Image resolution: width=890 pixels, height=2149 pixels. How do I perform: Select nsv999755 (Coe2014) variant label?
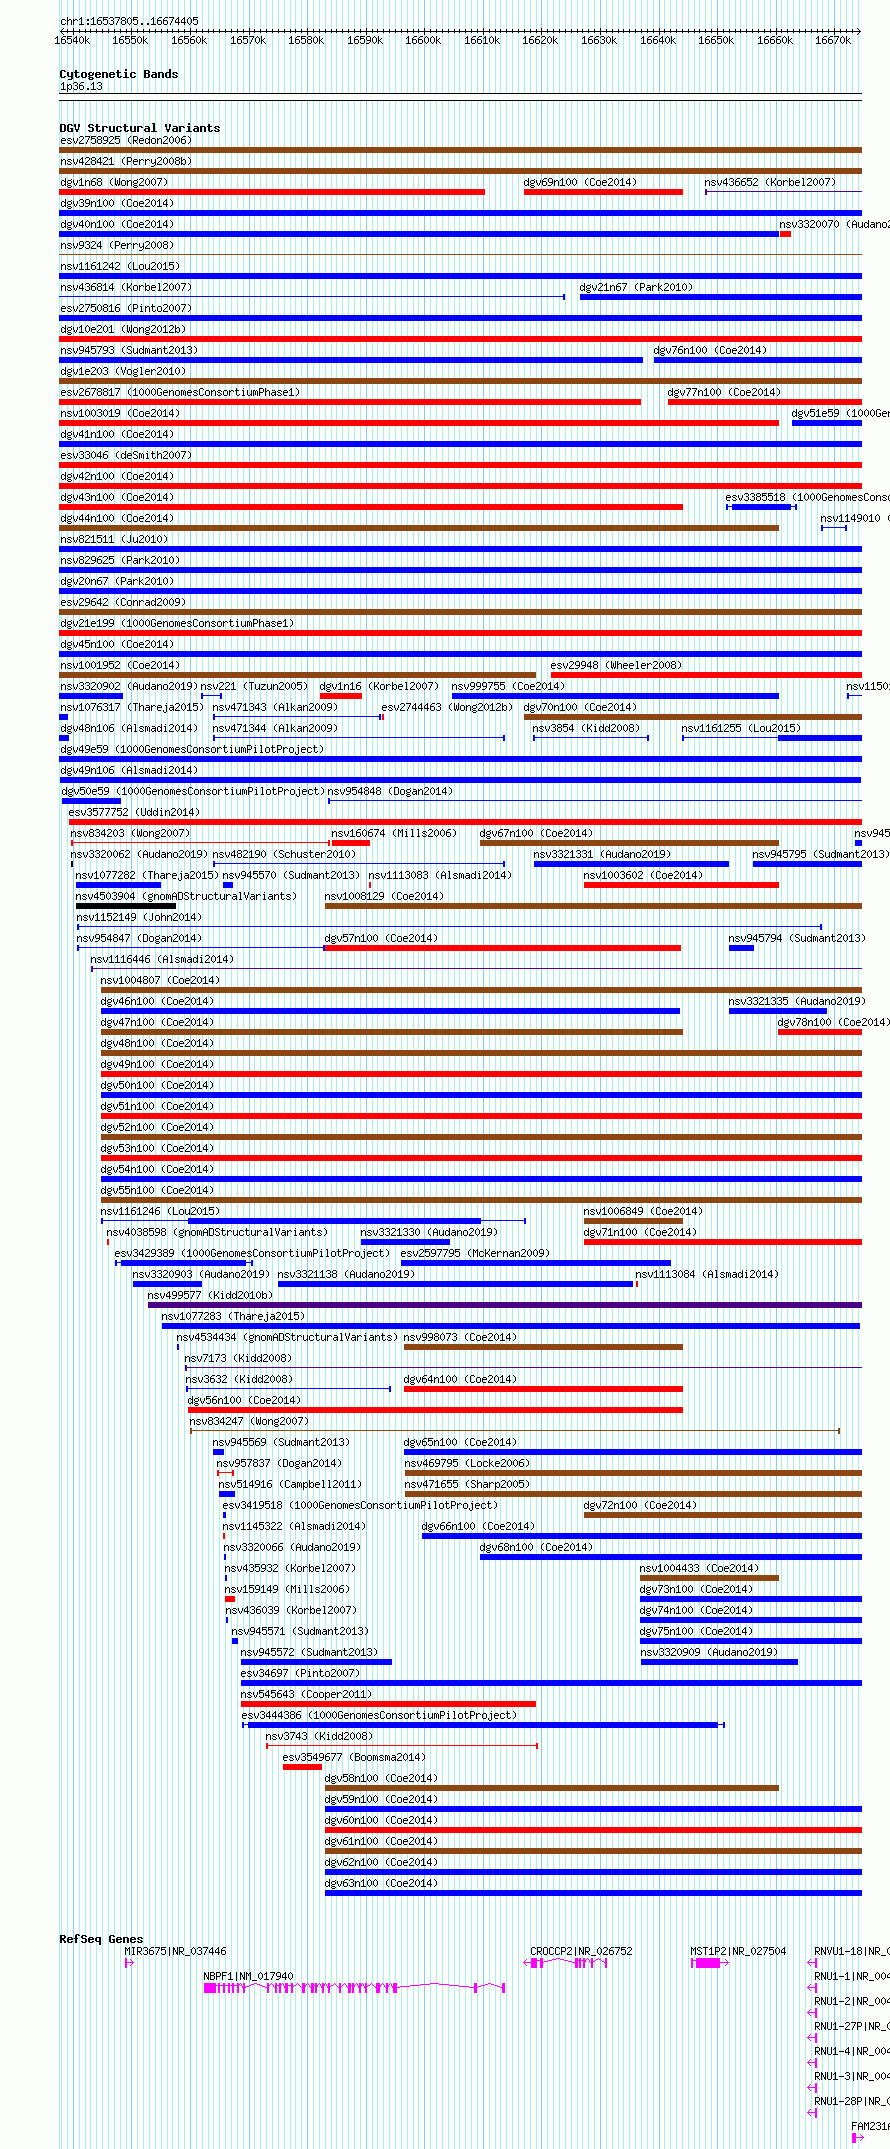coord(508,687)
